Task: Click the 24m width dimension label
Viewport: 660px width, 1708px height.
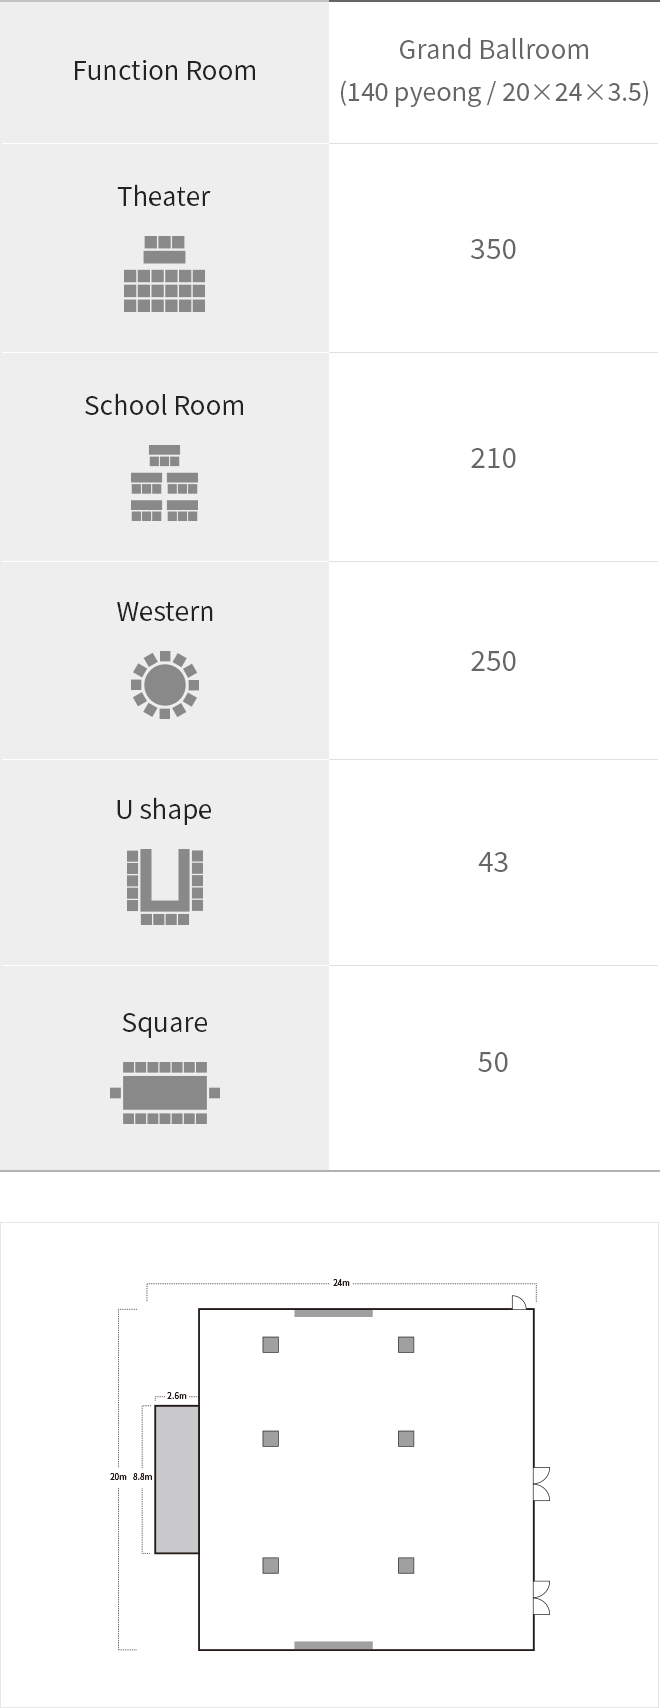Action: (x=341, y=1283)
